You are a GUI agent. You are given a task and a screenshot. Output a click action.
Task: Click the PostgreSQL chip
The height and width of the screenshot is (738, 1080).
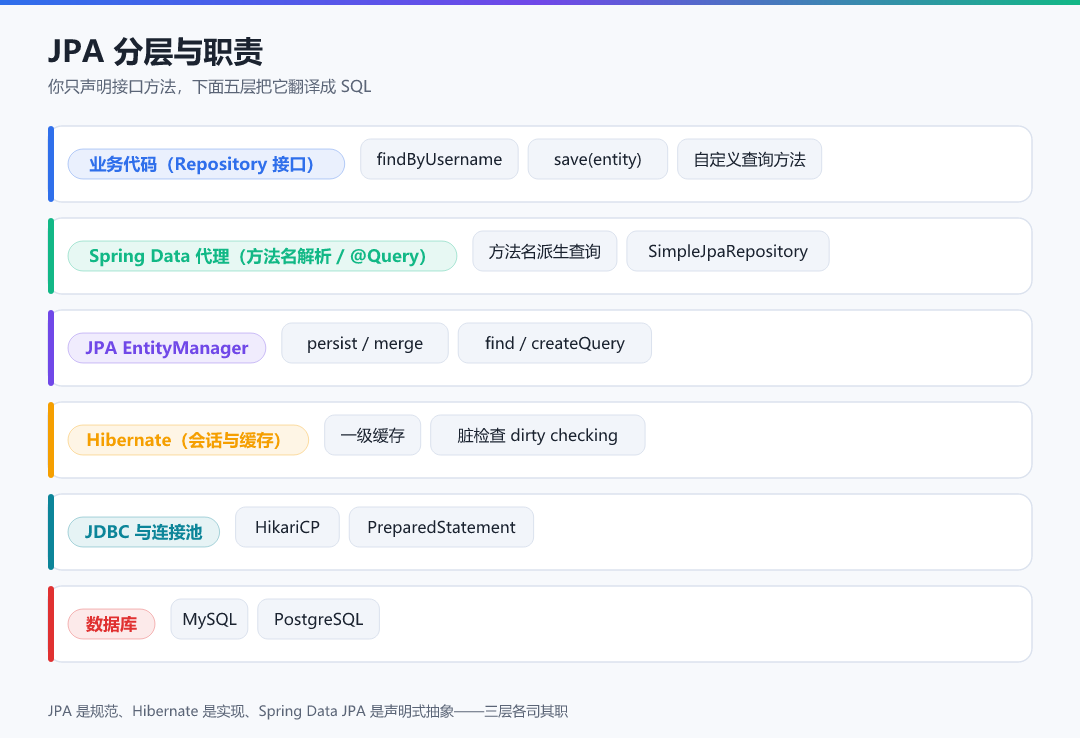tap(318, 619)
